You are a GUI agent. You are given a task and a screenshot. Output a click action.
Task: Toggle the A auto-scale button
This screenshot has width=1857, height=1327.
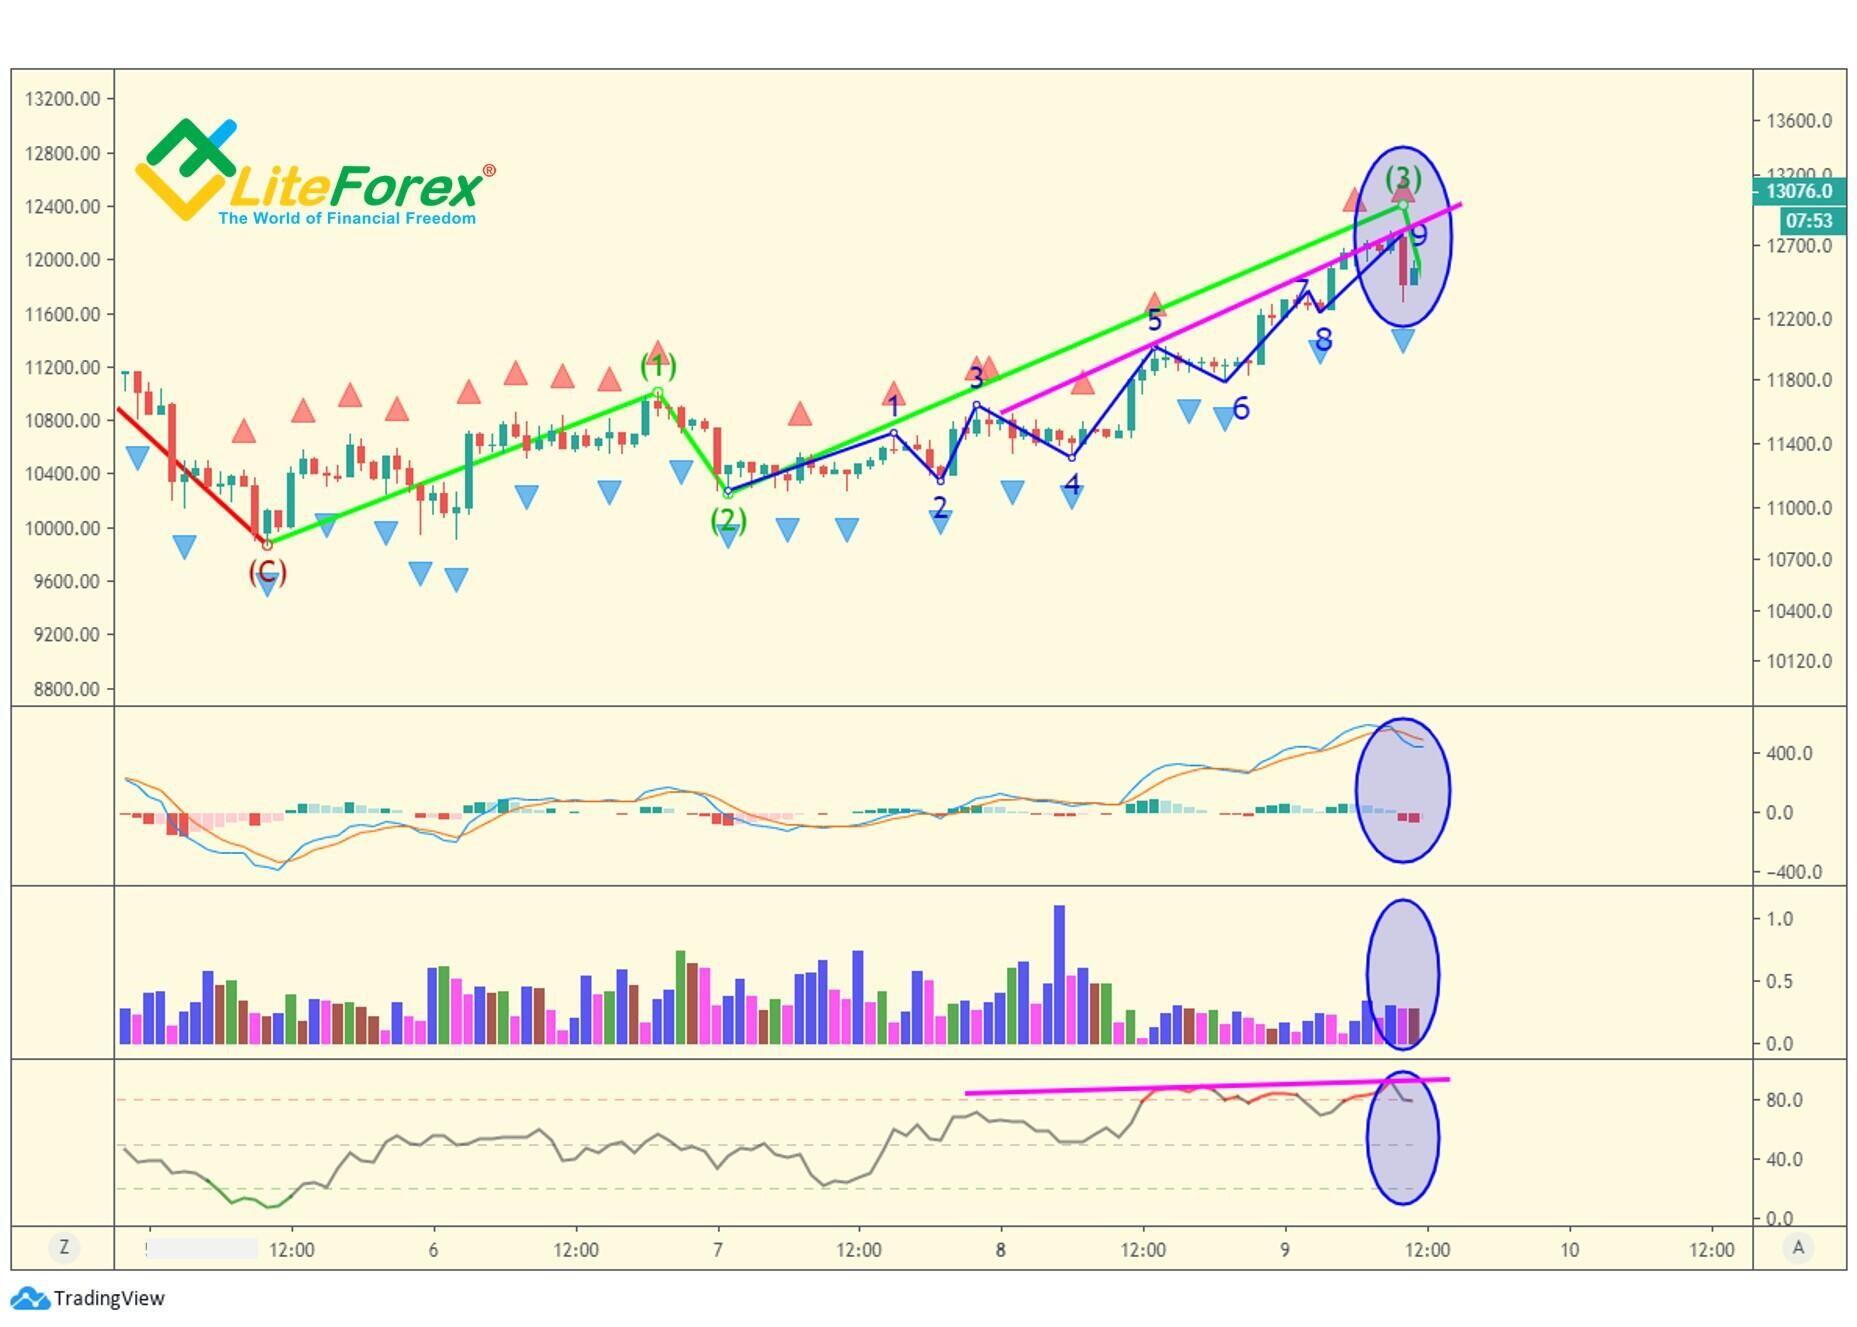pyautogui.click(x=1798, y=1247)
